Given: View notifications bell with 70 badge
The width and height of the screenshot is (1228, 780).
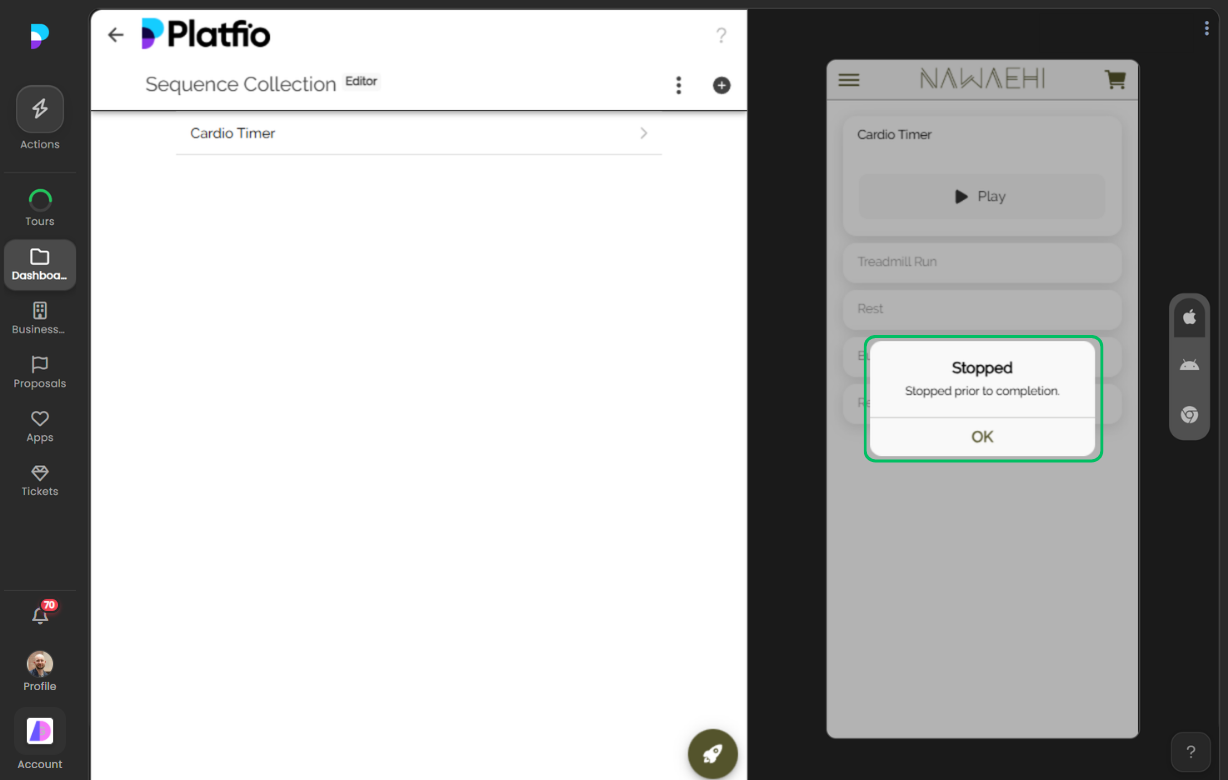Looking at the screenshot, I should click(x=40, y=616).
